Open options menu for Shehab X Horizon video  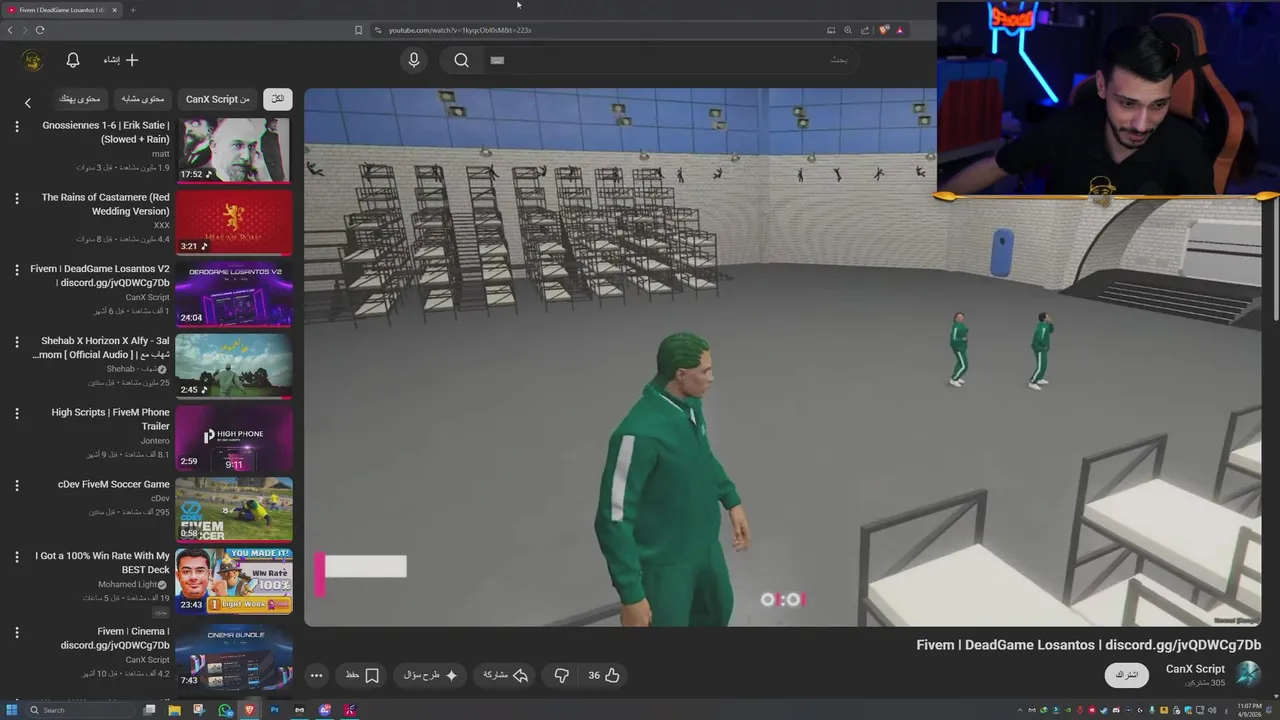point(16,342)
